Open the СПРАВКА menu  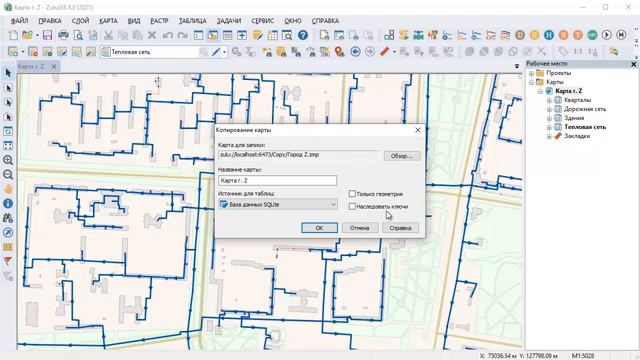[325, 21]
